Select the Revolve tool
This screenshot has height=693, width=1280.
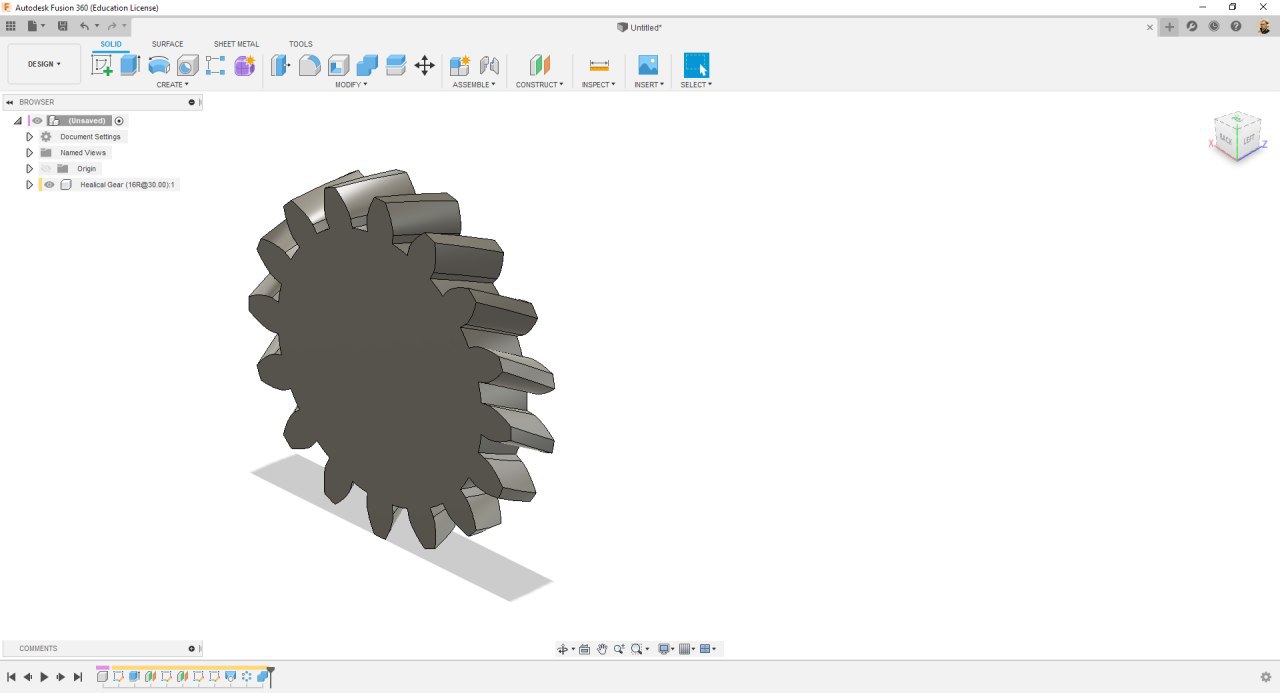(x=159, y=65)
